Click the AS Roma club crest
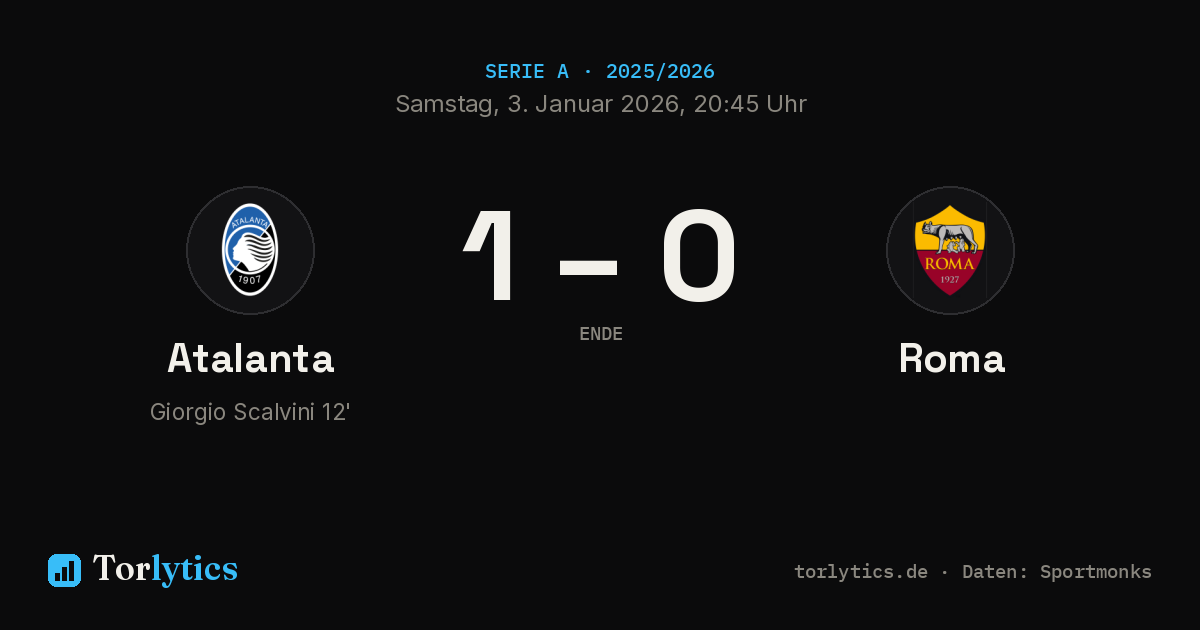Viewport: 1200px width, 630px height. (x=950, y=250)
